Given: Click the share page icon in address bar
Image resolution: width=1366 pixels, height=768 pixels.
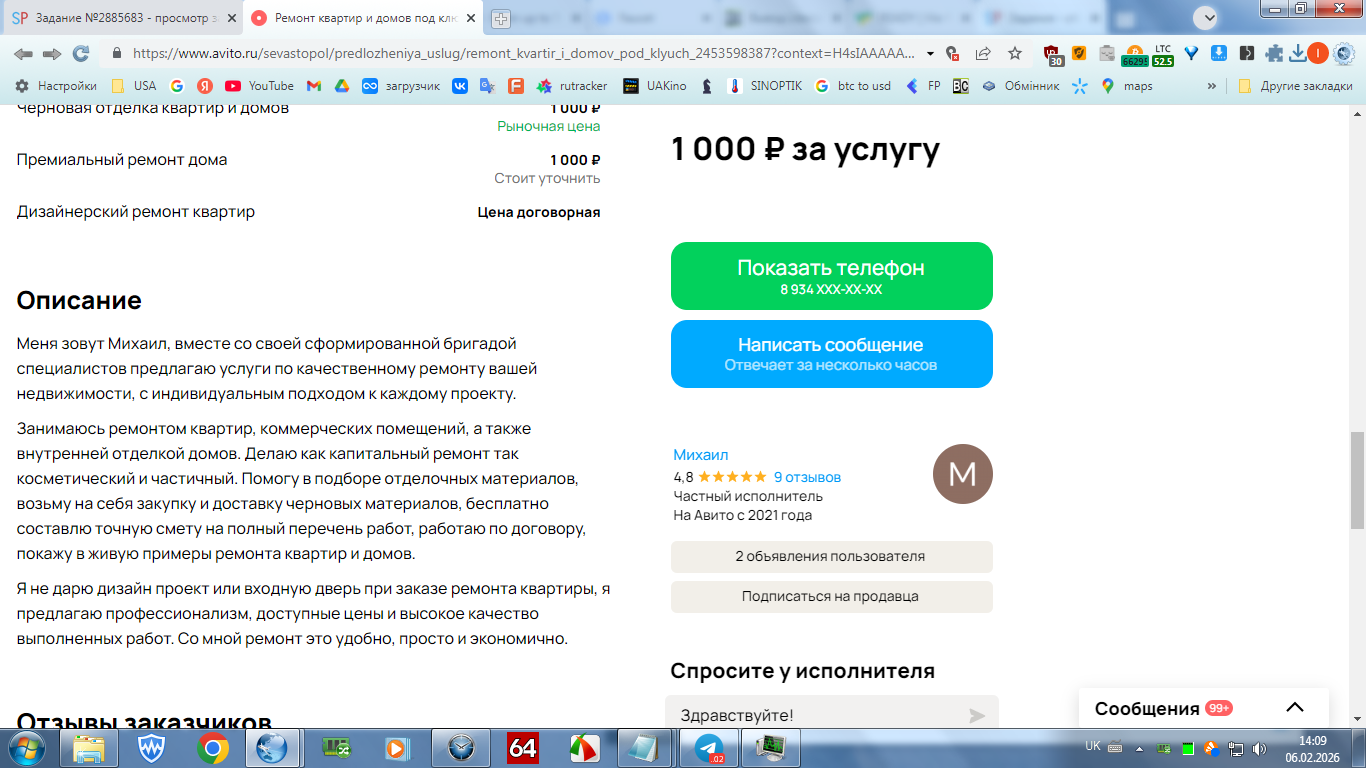Looking at the screenshot, I should coord(983,54).
